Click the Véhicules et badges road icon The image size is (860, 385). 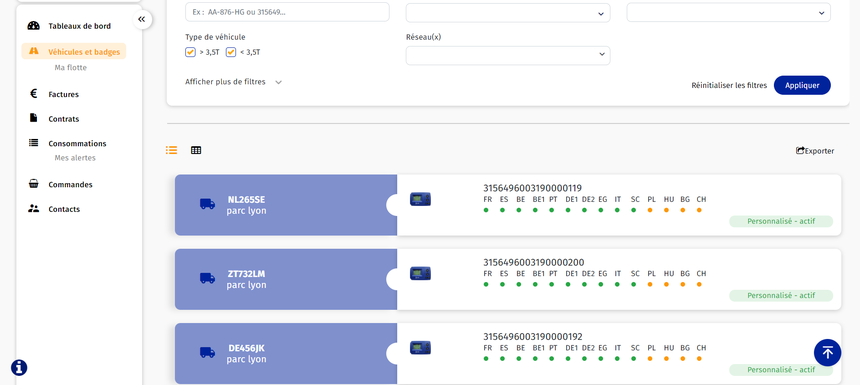coord(34,51)
